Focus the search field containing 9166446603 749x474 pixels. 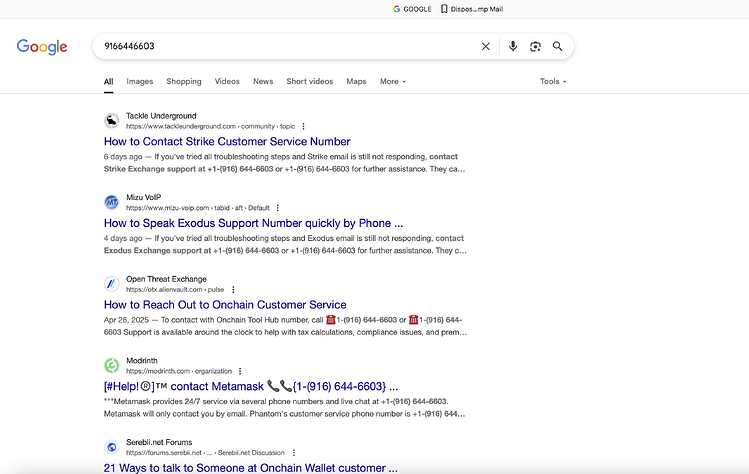point(287,46)
